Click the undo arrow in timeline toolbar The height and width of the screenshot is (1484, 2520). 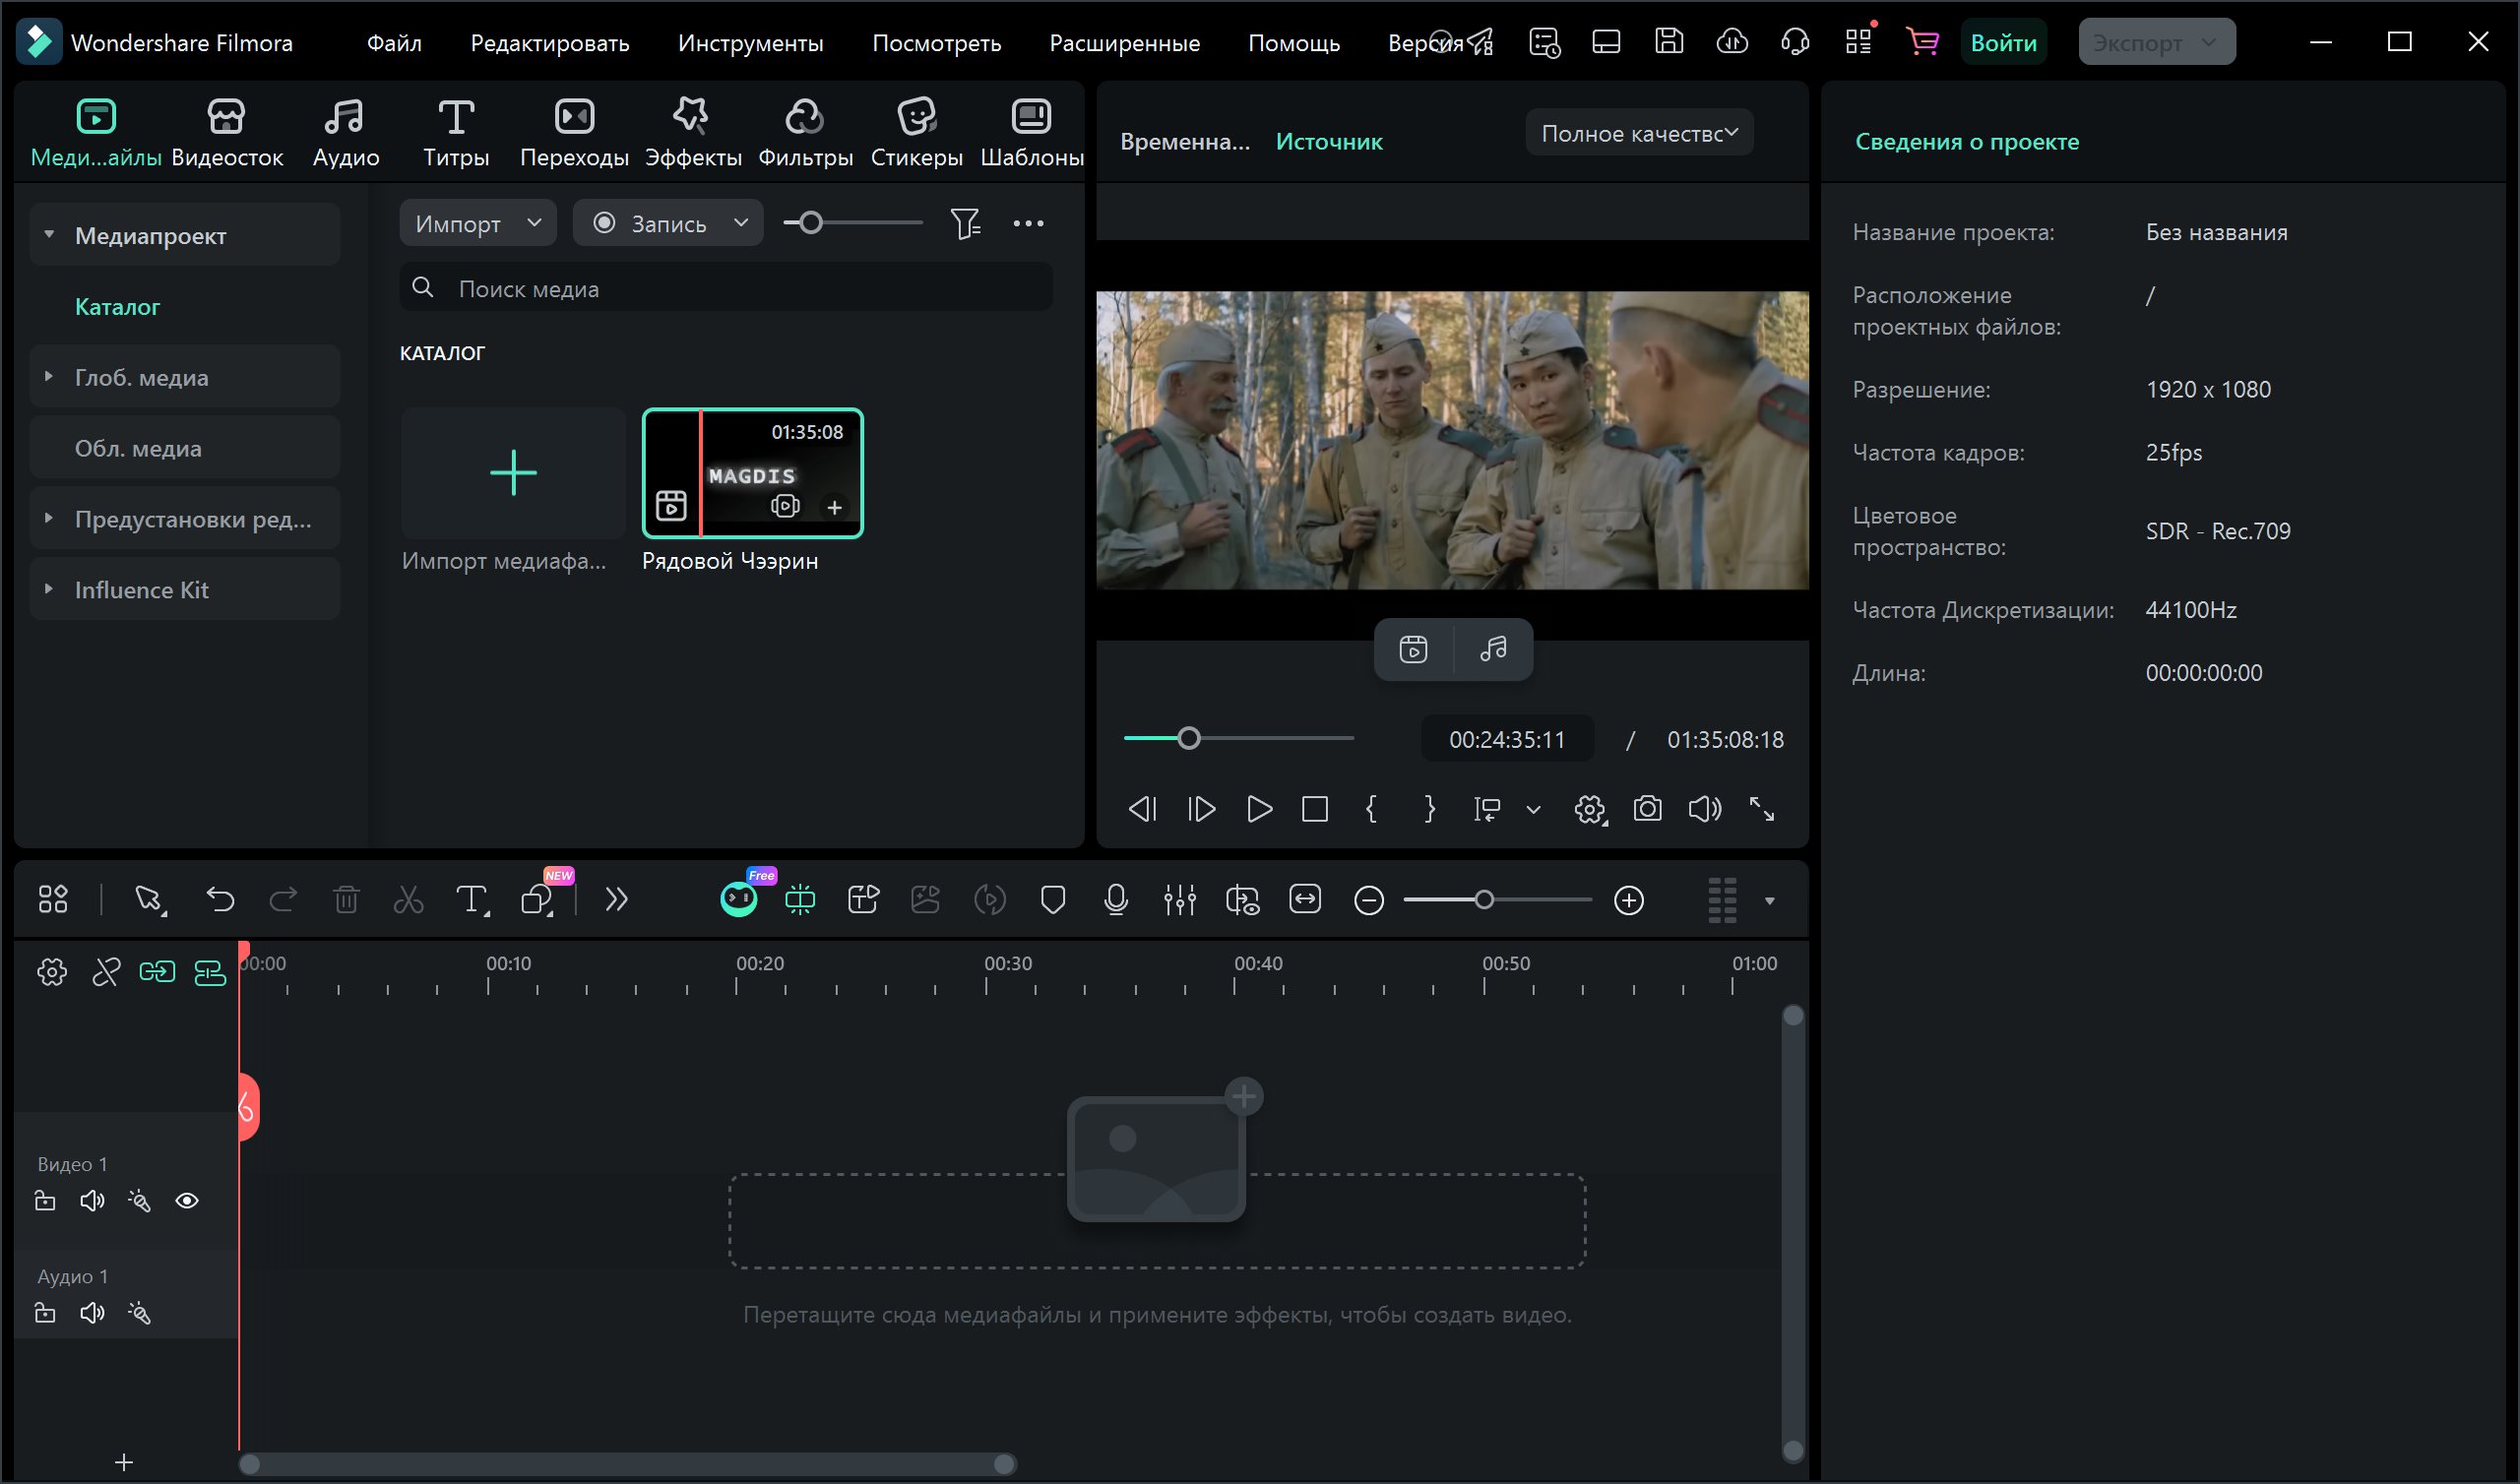click(220, 900)
